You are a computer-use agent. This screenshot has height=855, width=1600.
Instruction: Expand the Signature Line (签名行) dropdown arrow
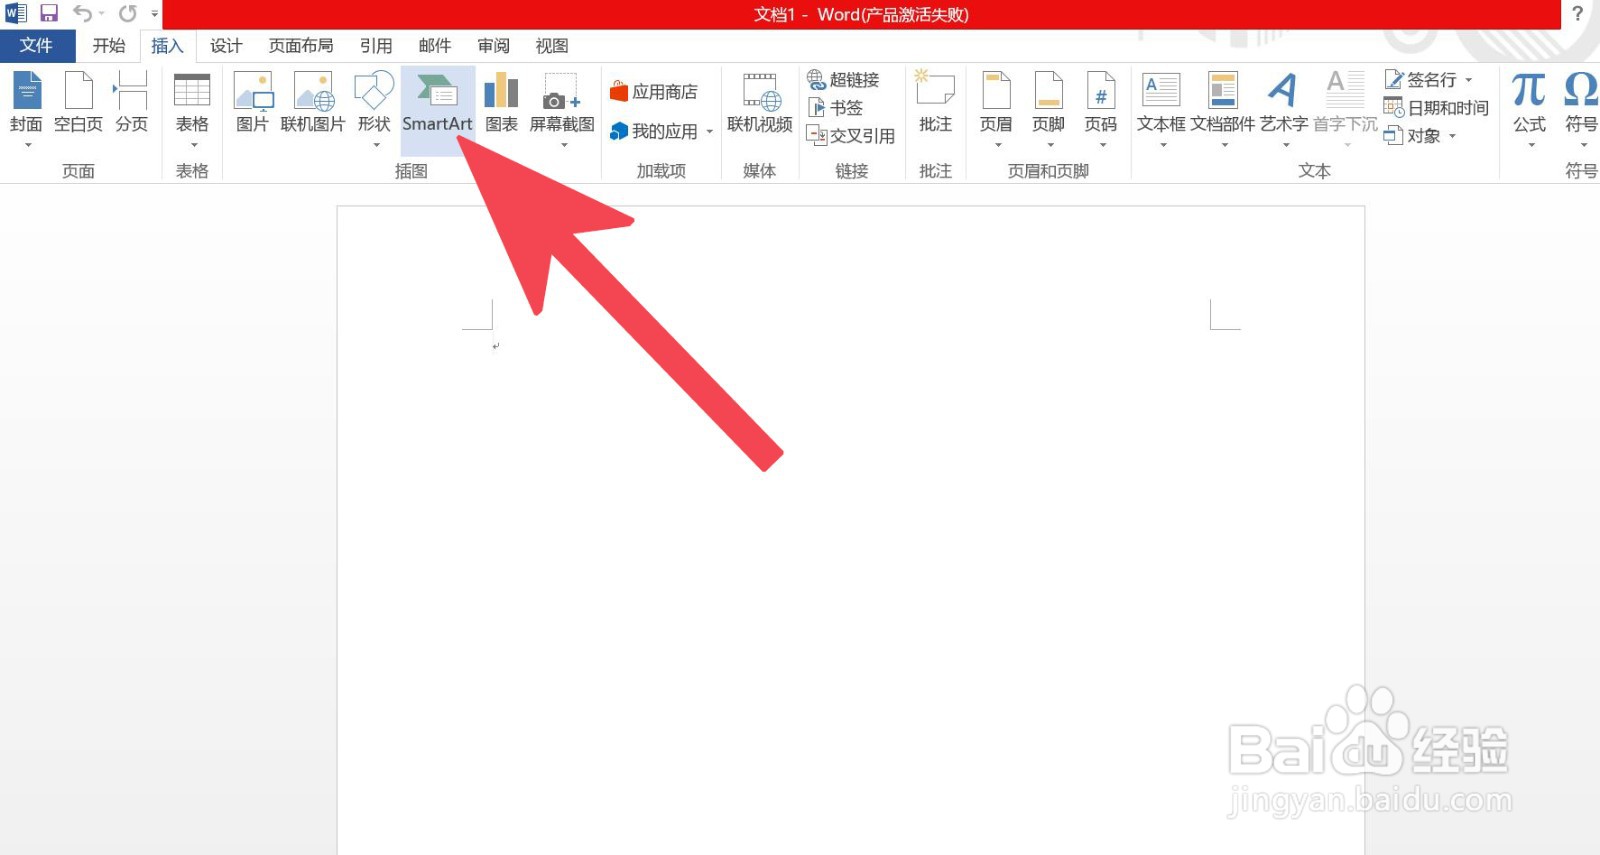pos(1469,80)
